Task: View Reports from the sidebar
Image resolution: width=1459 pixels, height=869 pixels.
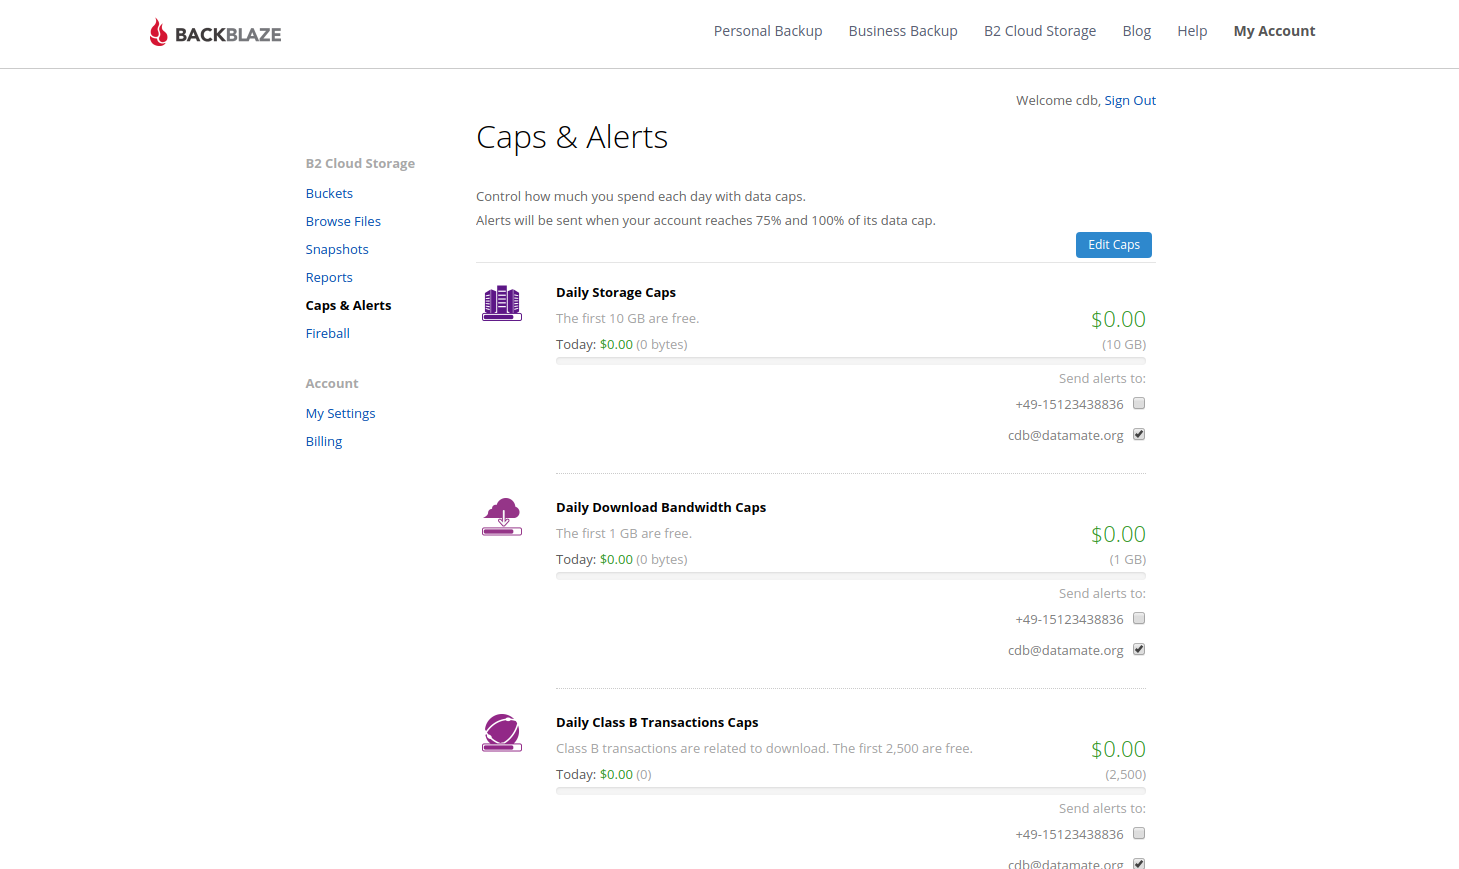Action: pyautogui.click(x=329, y=277)
